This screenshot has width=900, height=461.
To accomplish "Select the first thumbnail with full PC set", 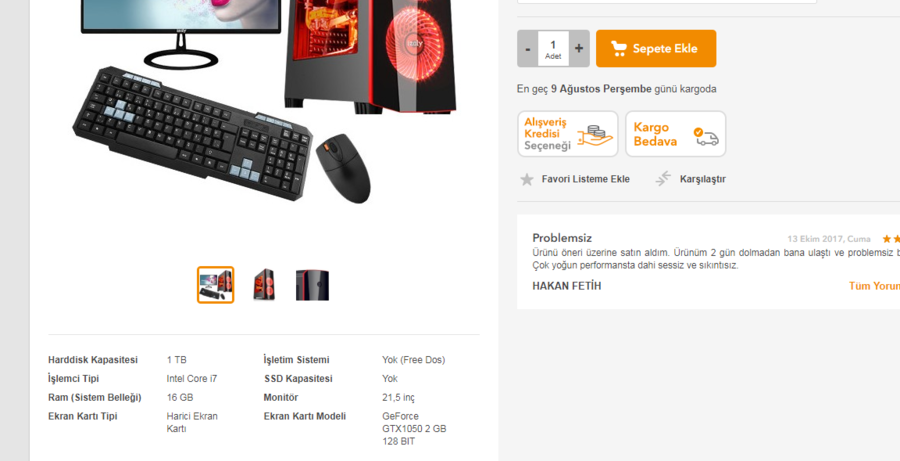I will [x=215, y=285].
